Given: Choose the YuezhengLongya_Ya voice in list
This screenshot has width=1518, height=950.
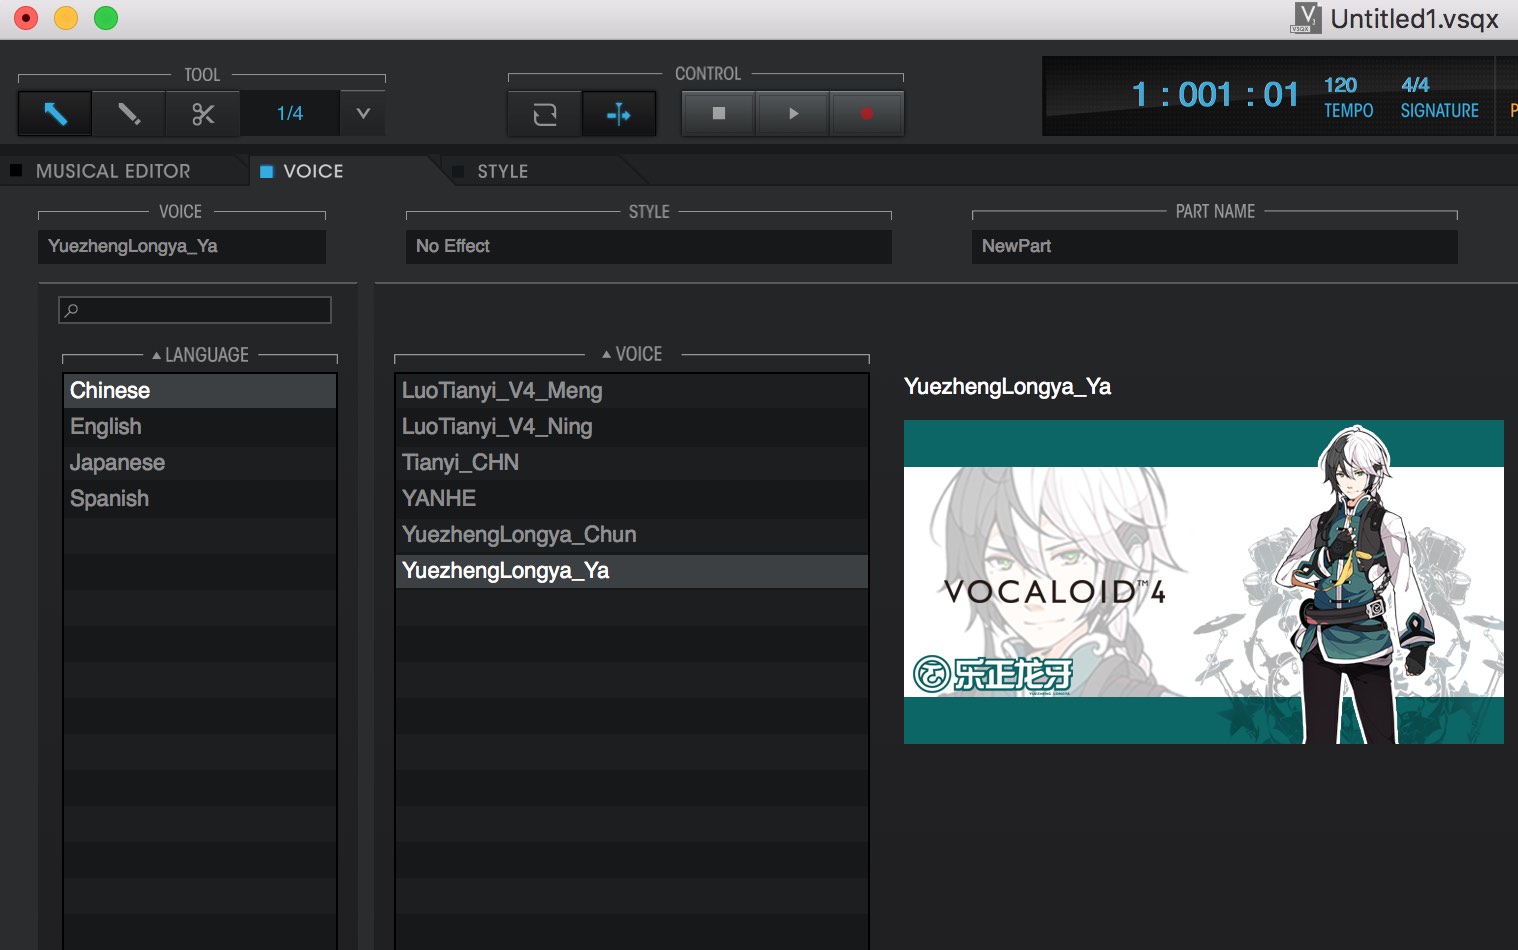Looking at the screenshot, I should pyautogui.click(x=632, y=570).
